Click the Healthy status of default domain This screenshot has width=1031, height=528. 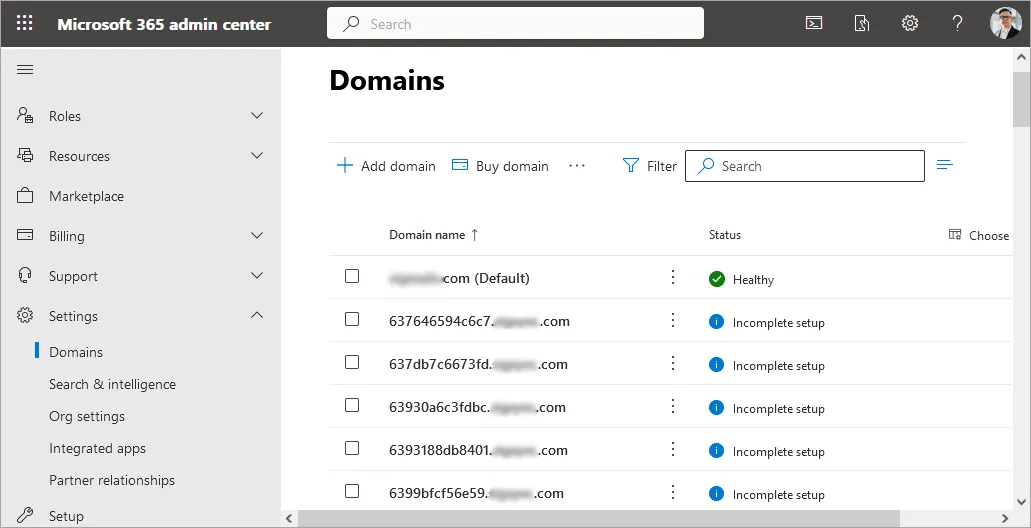click(x=741, y=279)
